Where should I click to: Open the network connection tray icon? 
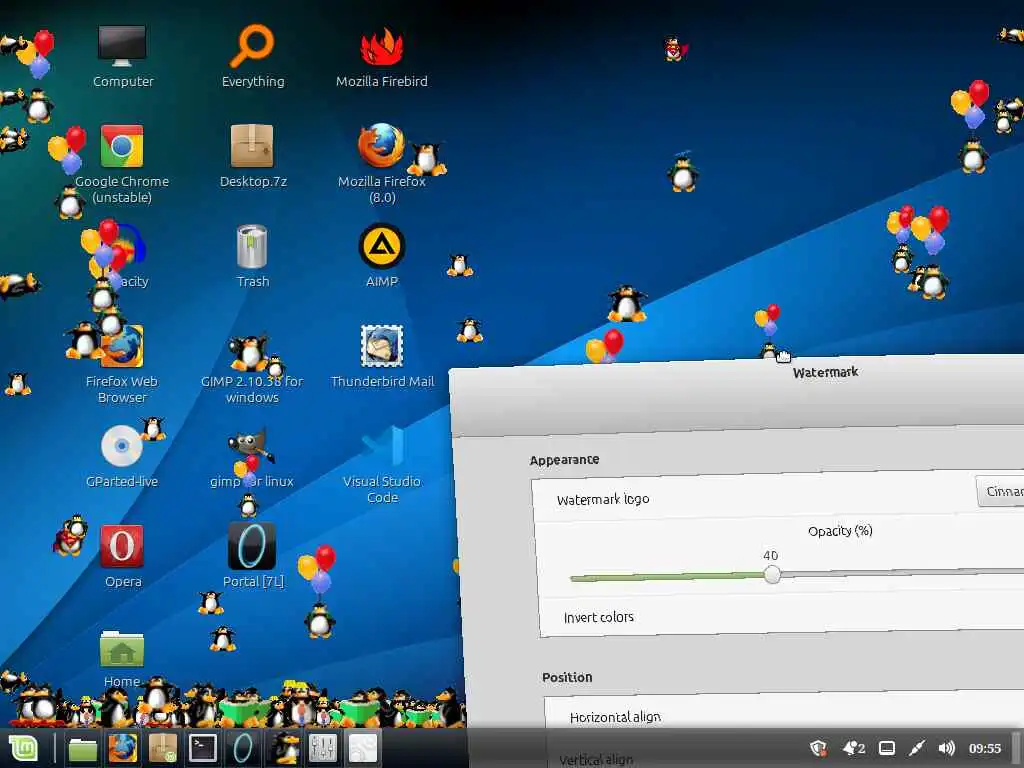[x=916, y=748]
